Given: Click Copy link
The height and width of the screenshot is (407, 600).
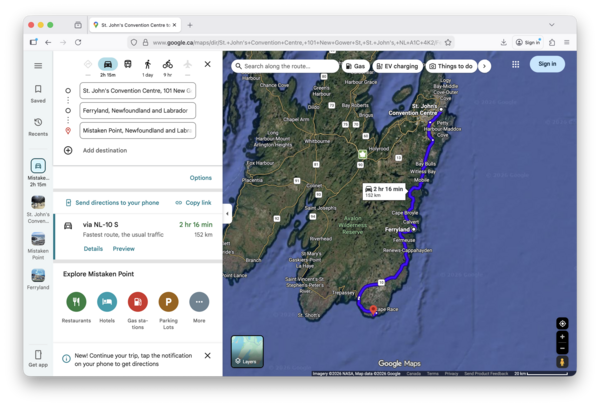Looking at the screenshot, I should click(193, 203).
